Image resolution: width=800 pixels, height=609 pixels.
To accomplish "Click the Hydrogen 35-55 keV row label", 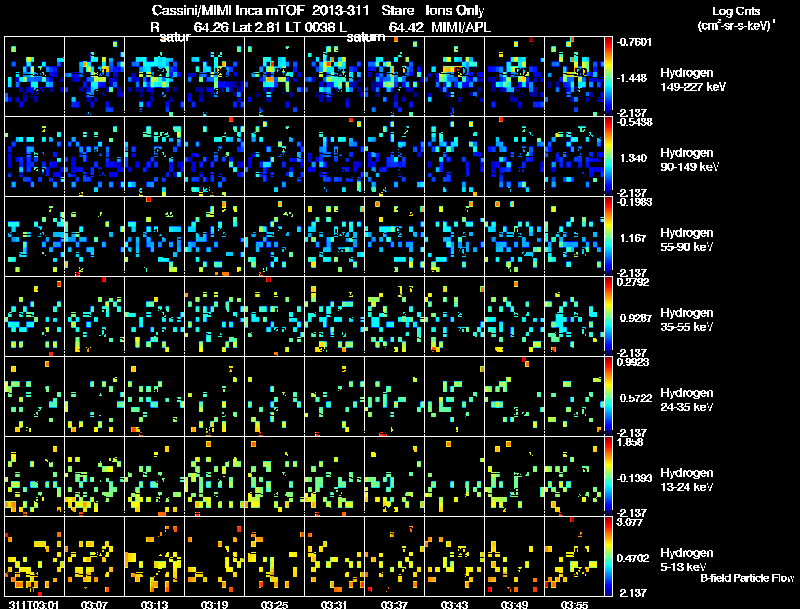I will pyautogui.click(x=687, y=320).
